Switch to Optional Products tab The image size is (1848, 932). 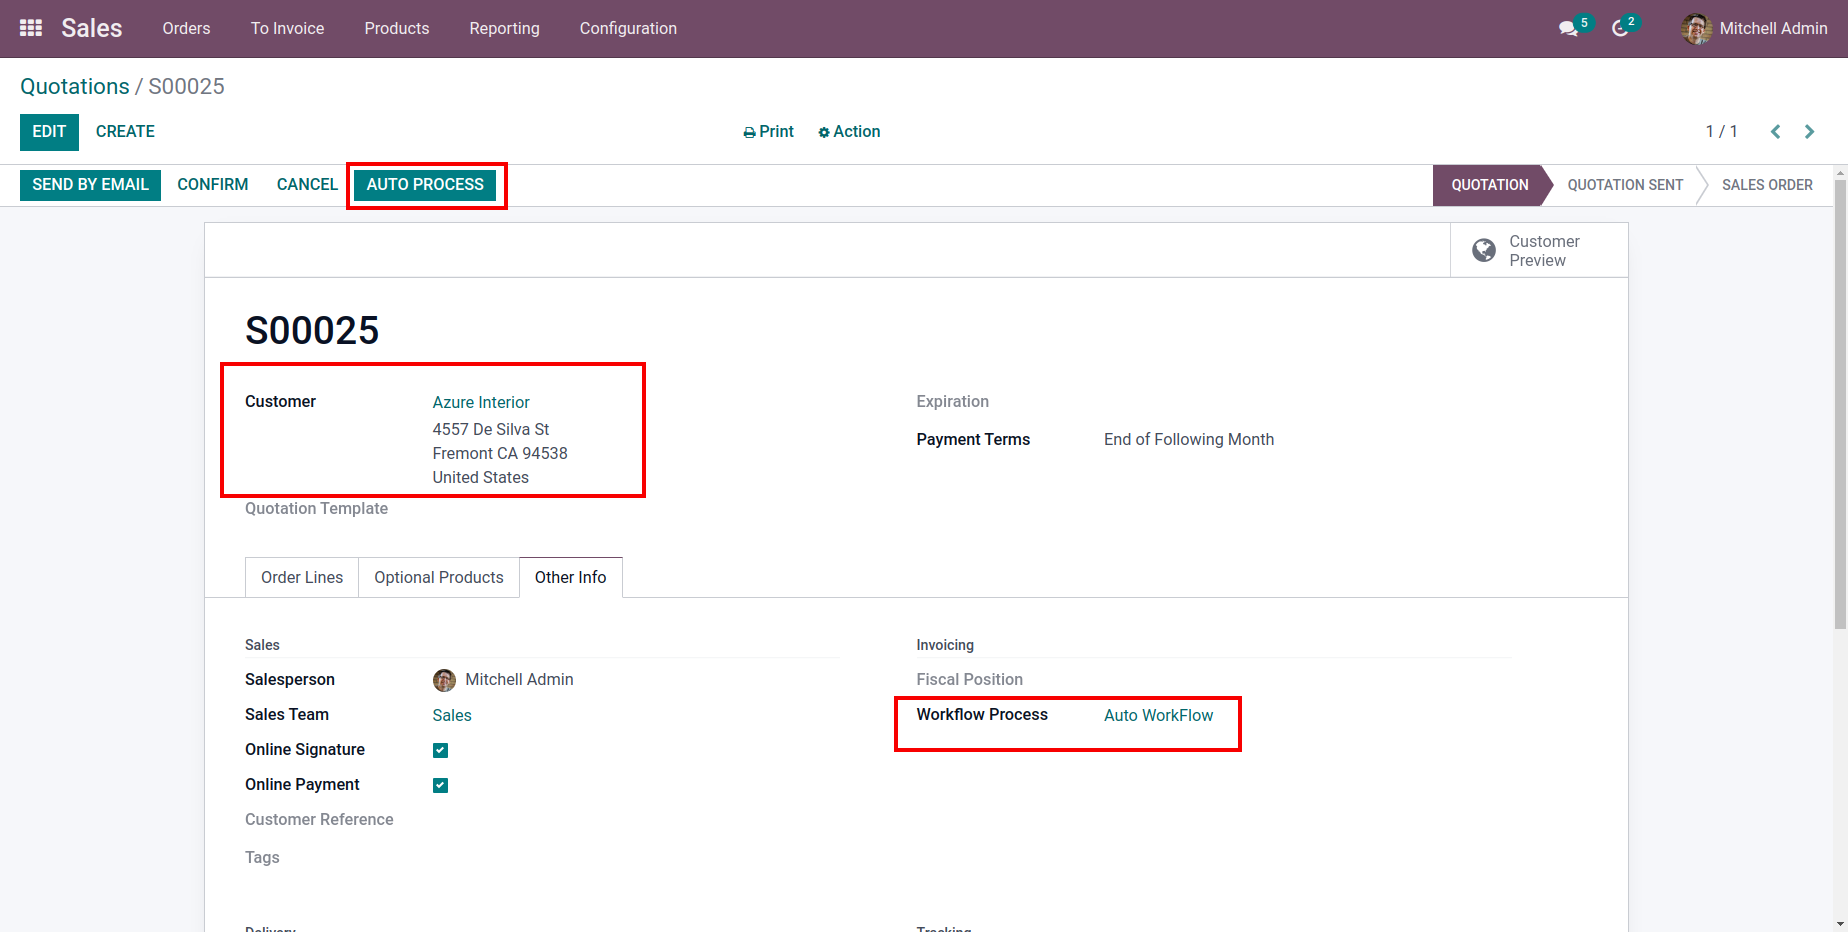point(439,577)
